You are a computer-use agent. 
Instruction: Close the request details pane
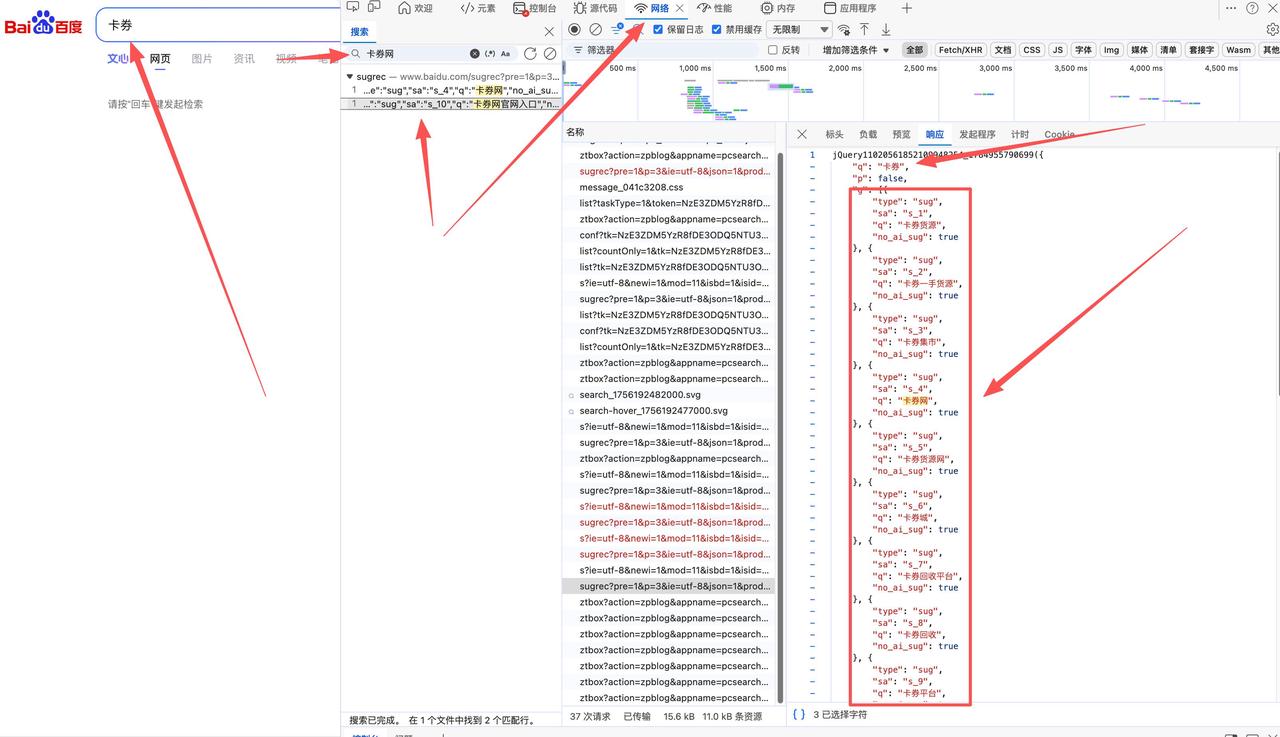tap(802, 134)
